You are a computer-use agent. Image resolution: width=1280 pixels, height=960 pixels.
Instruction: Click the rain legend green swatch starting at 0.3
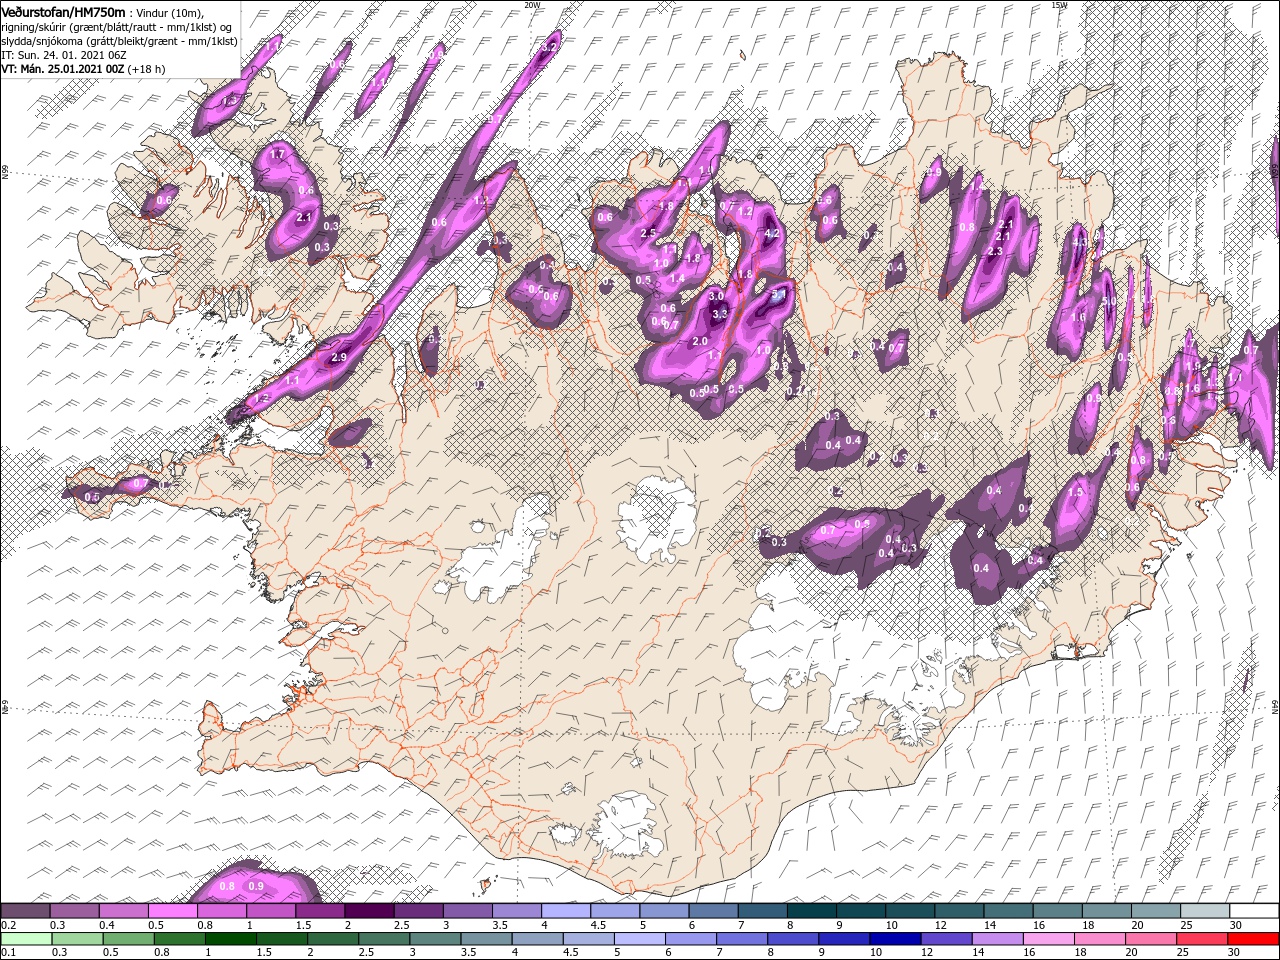[x=77, y=939]
